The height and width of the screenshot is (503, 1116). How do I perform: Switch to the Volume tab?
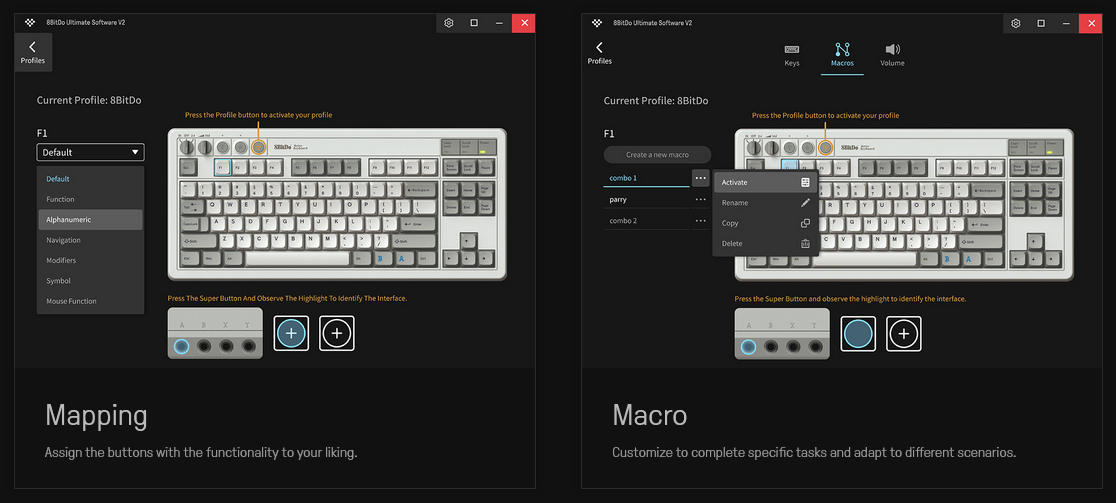(x=892, y=54)
